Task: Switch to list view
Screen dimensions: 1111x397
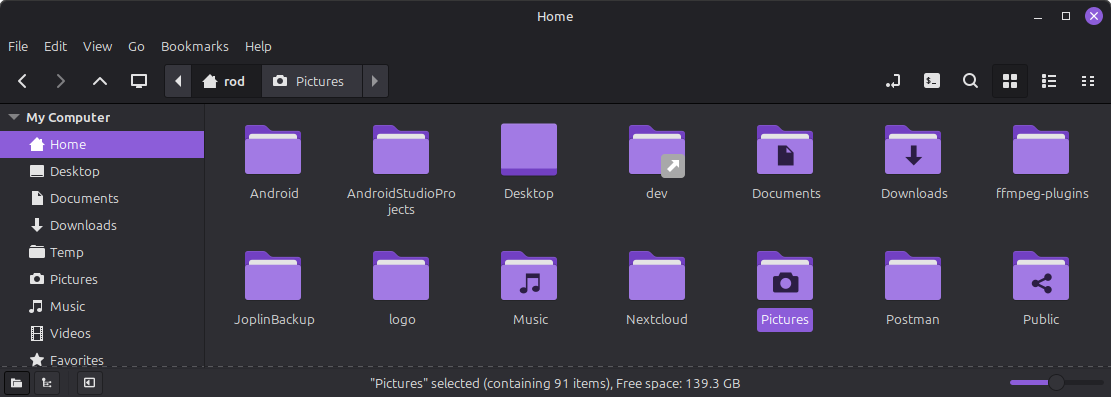Action: [x=1049, y=81]
